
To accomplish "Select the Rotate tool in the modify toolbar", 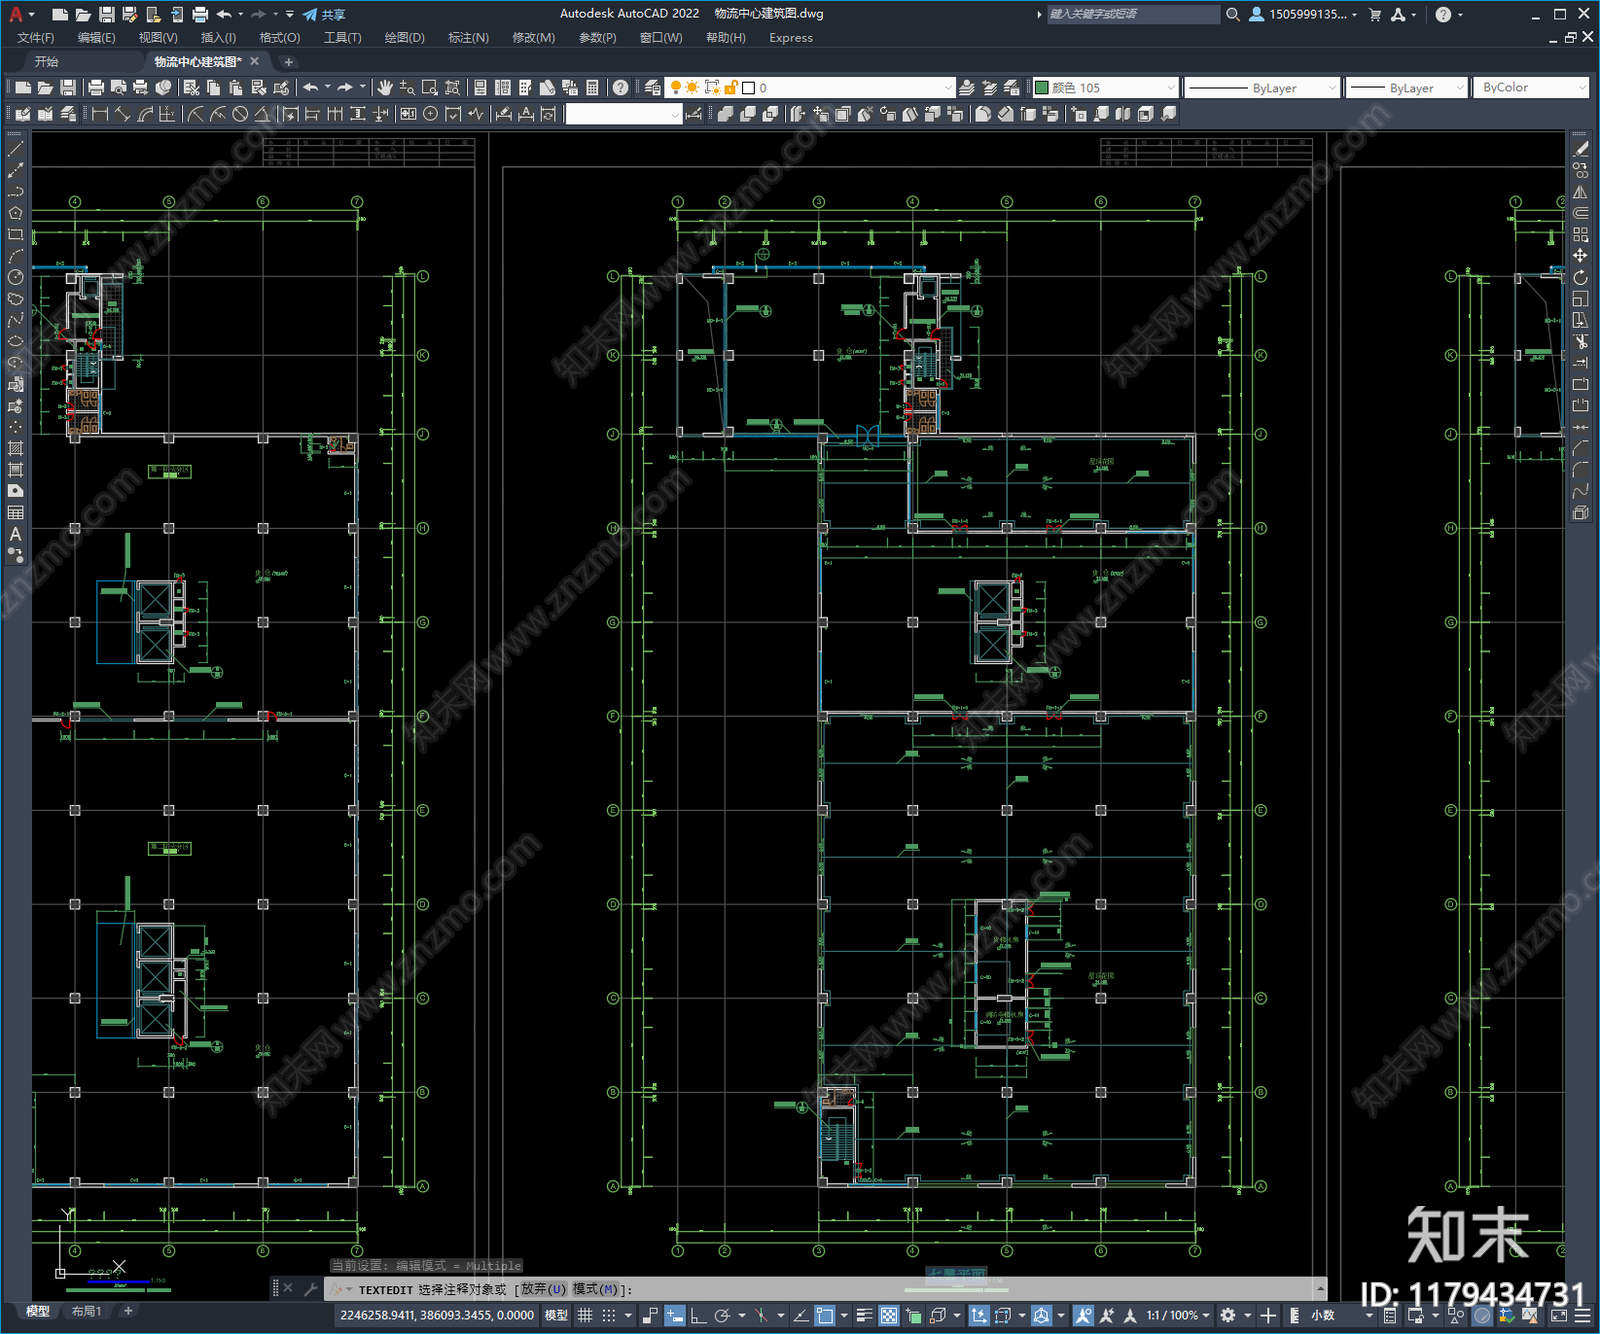I will tap(1581, 277).
